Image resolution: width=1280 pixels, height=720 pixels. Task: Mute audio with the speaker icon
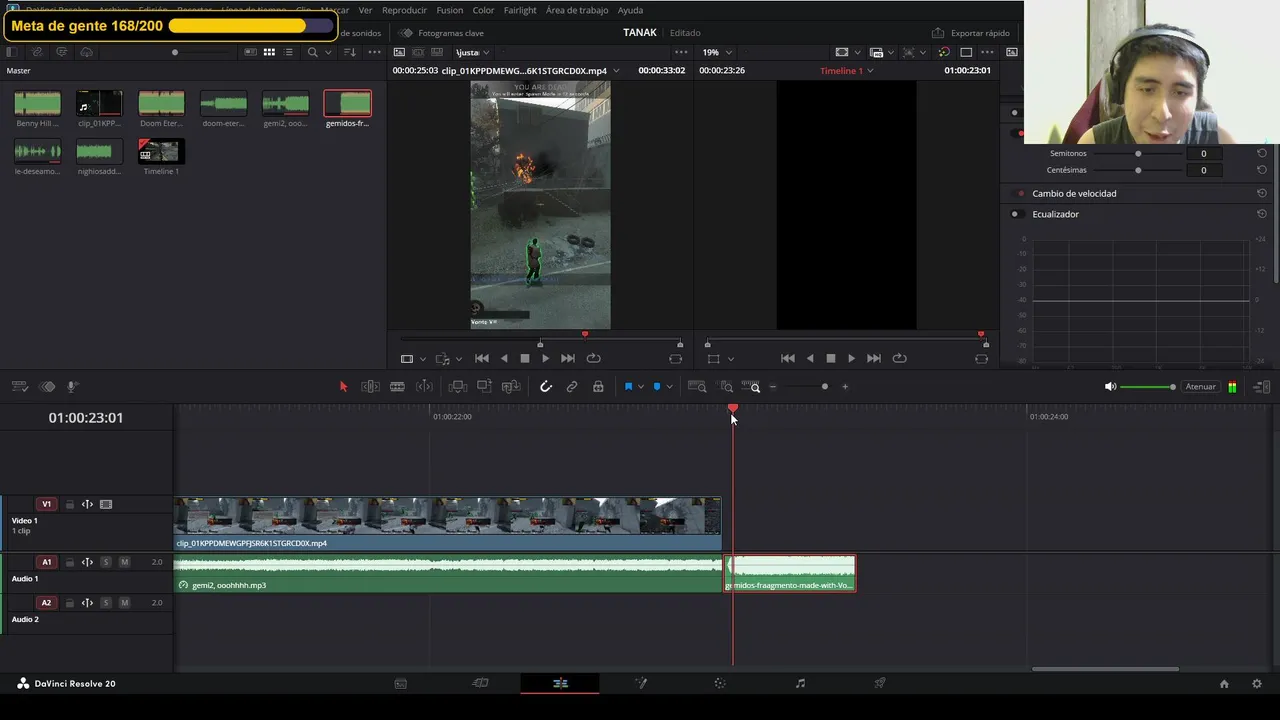coord(1110,387)
